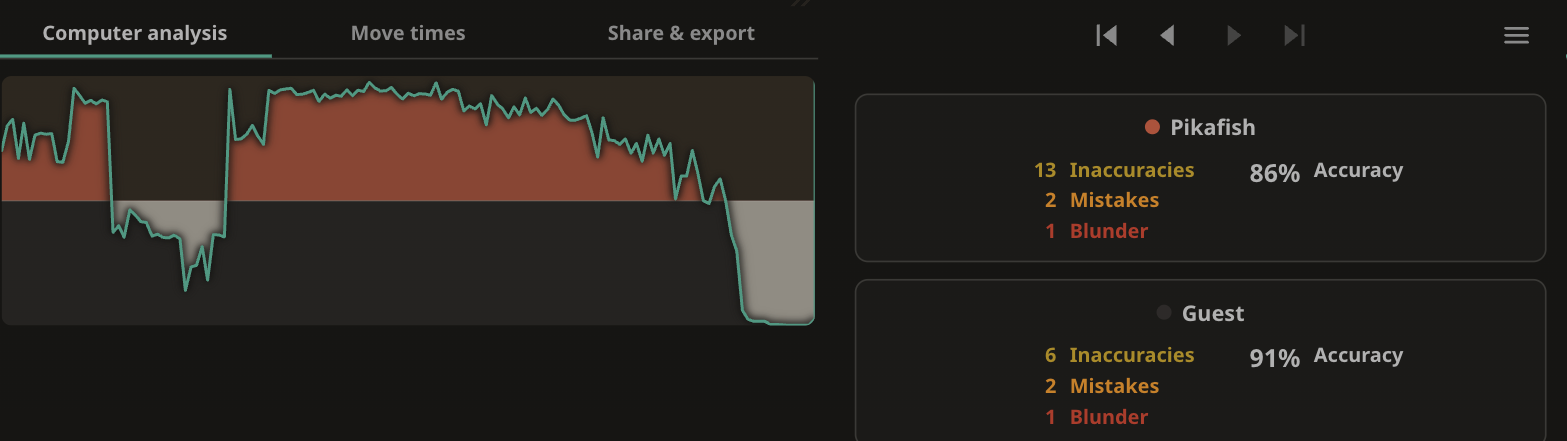Open the hamburger menu

[1516, 36]
